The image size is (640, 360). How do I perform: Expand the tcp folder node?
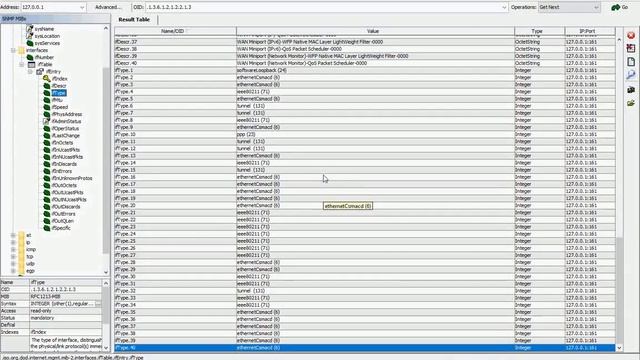13,256
